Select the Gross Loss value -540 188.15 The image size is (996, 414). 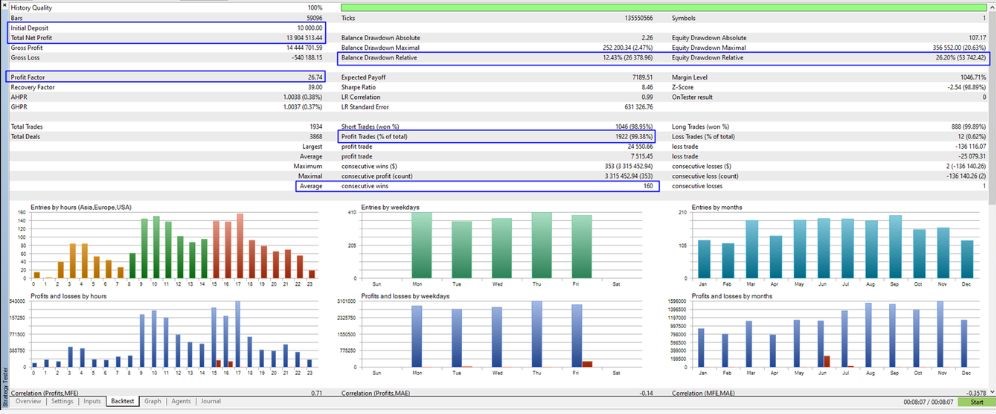pos(306,58)
